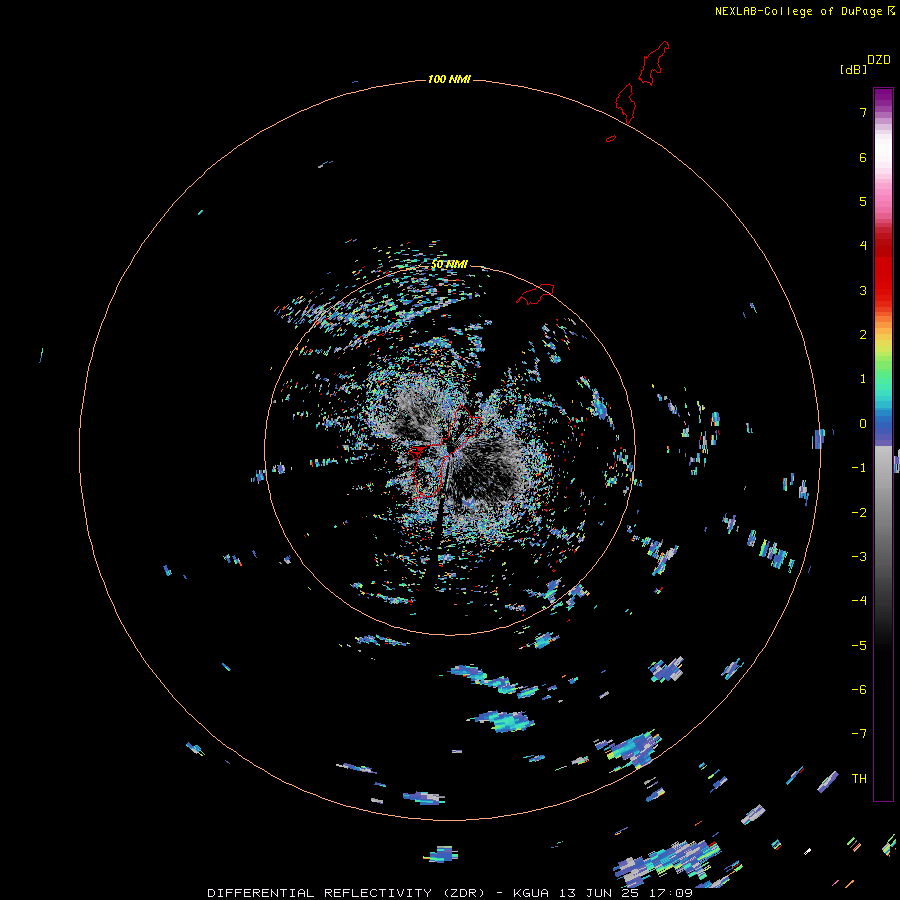
Task: Click the 3 dB scale label
Action: tap(863, 290)
